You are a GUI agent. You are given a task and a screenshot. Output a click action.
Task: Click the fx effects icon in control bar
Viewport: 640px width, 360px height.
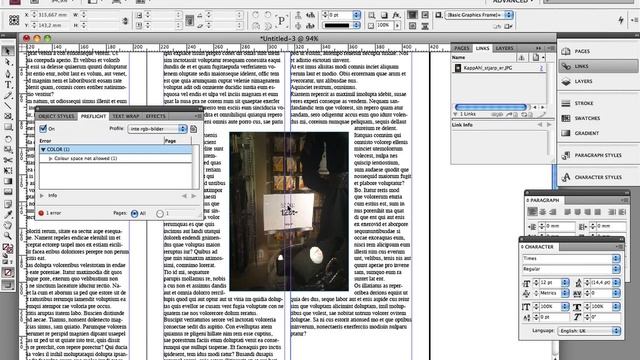396,15
